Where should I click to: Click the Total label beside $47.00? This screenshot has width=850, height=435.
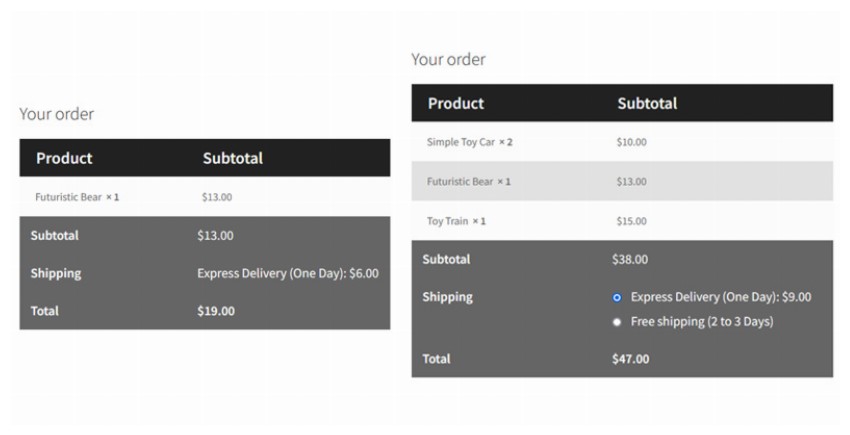pyautogui.click(x=436, y=358)
